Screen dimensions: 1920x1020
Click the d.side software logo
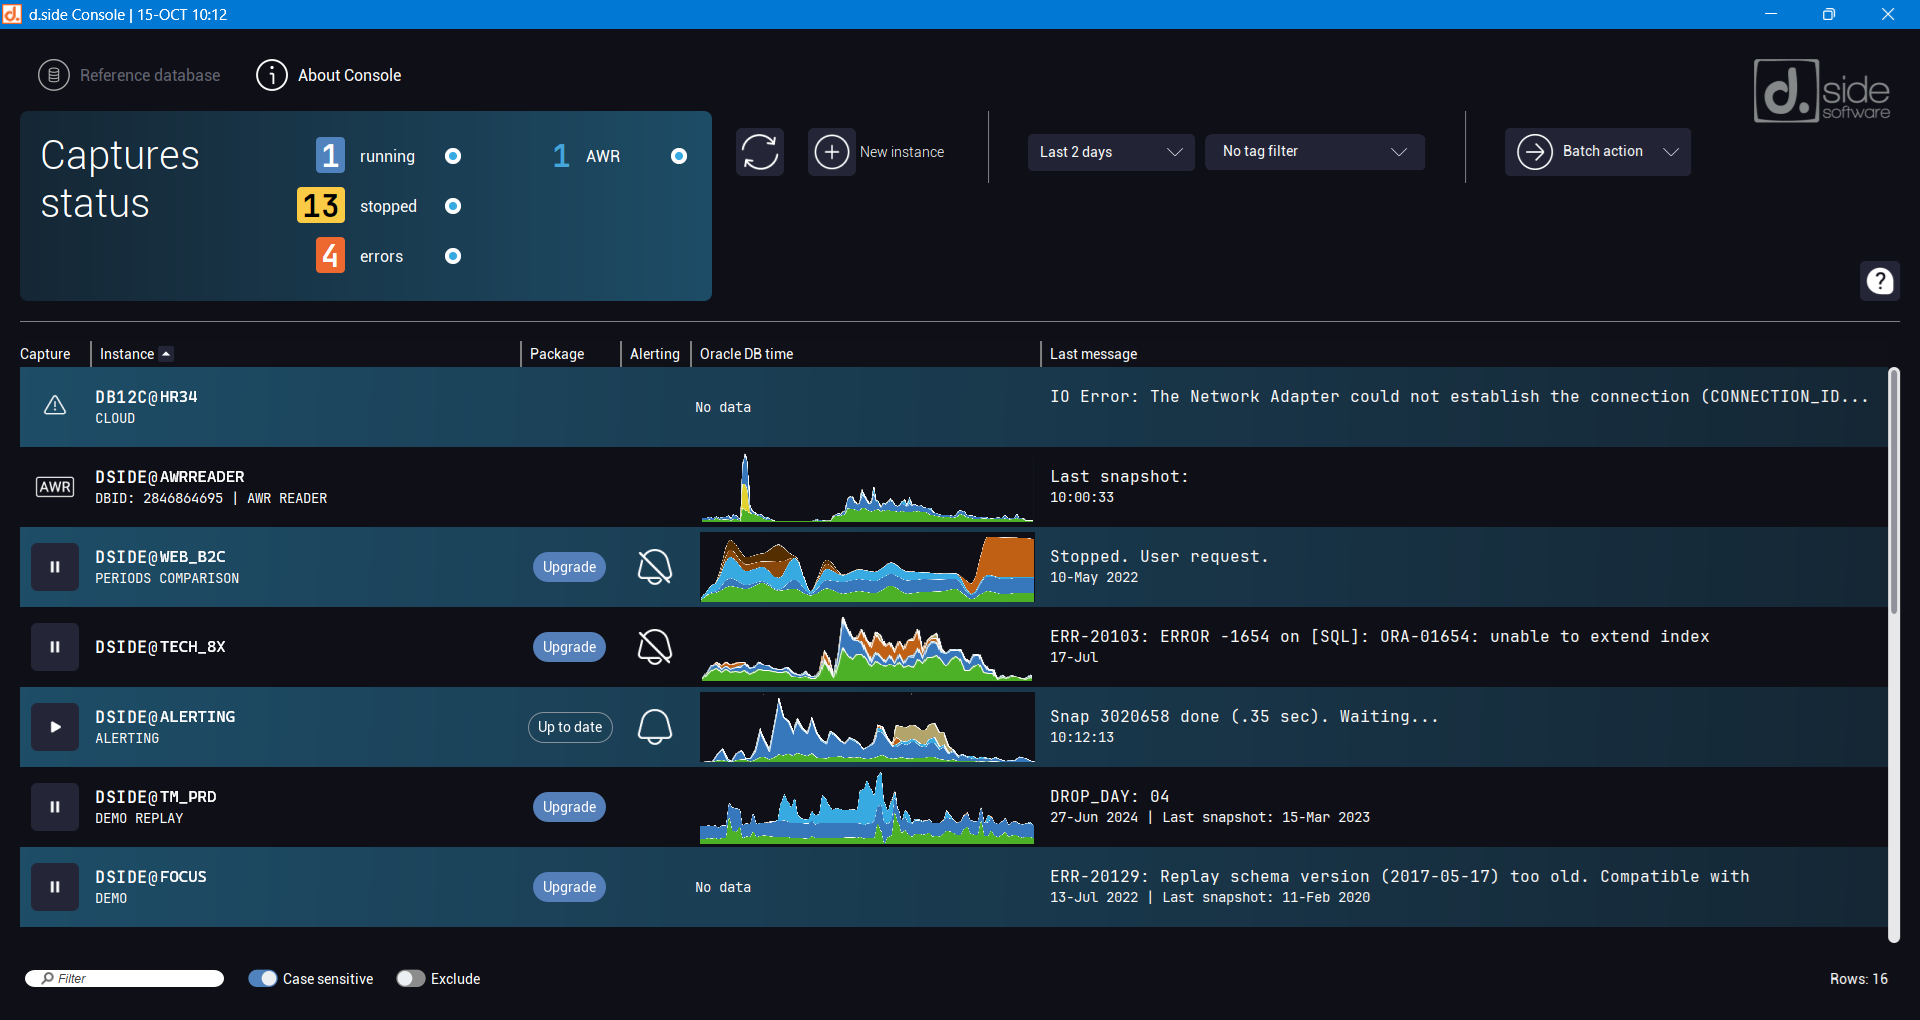click(x=1822, y=91)
